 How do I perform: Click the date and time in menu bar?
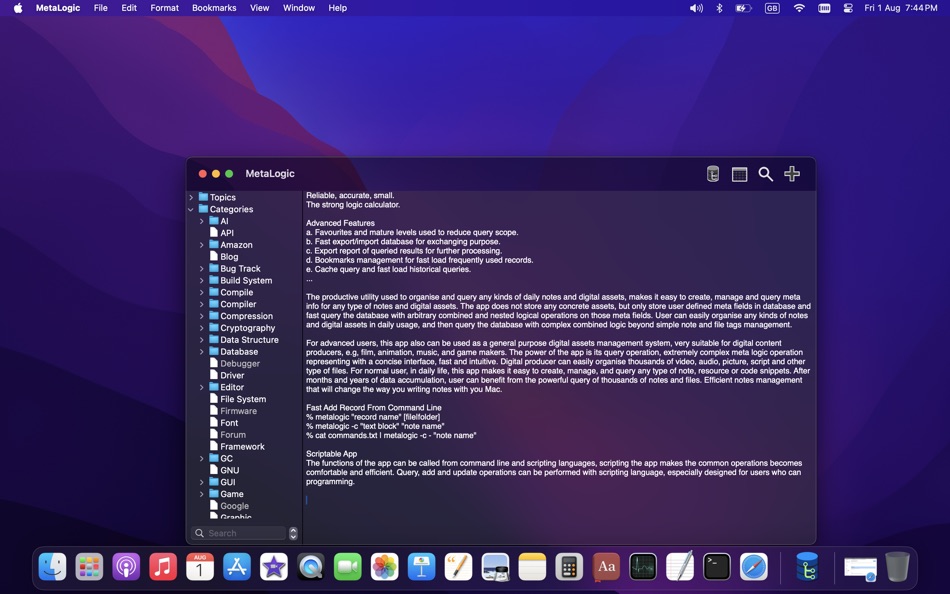click(900, 8)
